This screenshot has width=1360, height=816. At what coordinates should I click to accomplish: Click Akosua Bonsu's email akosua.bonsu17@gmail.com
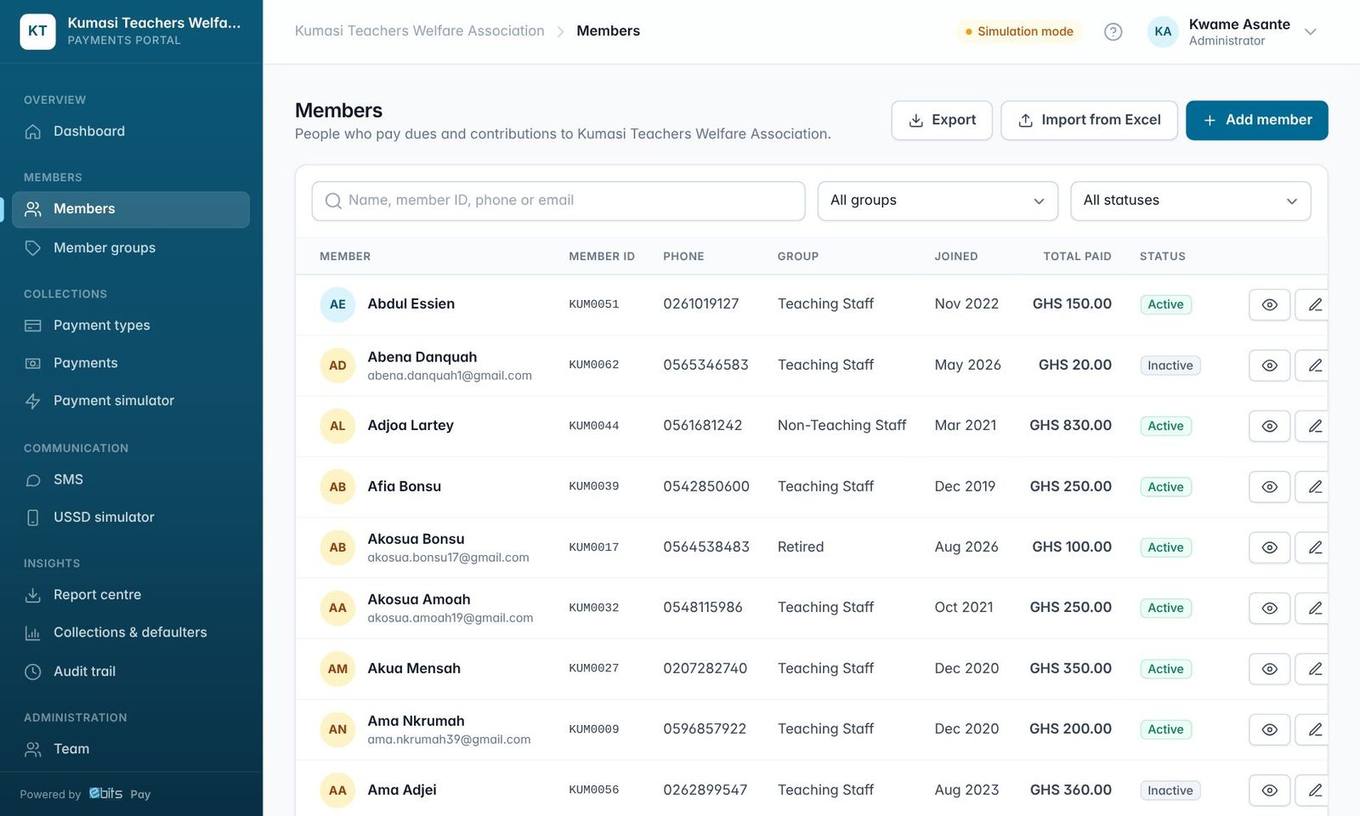coord(448,558)
